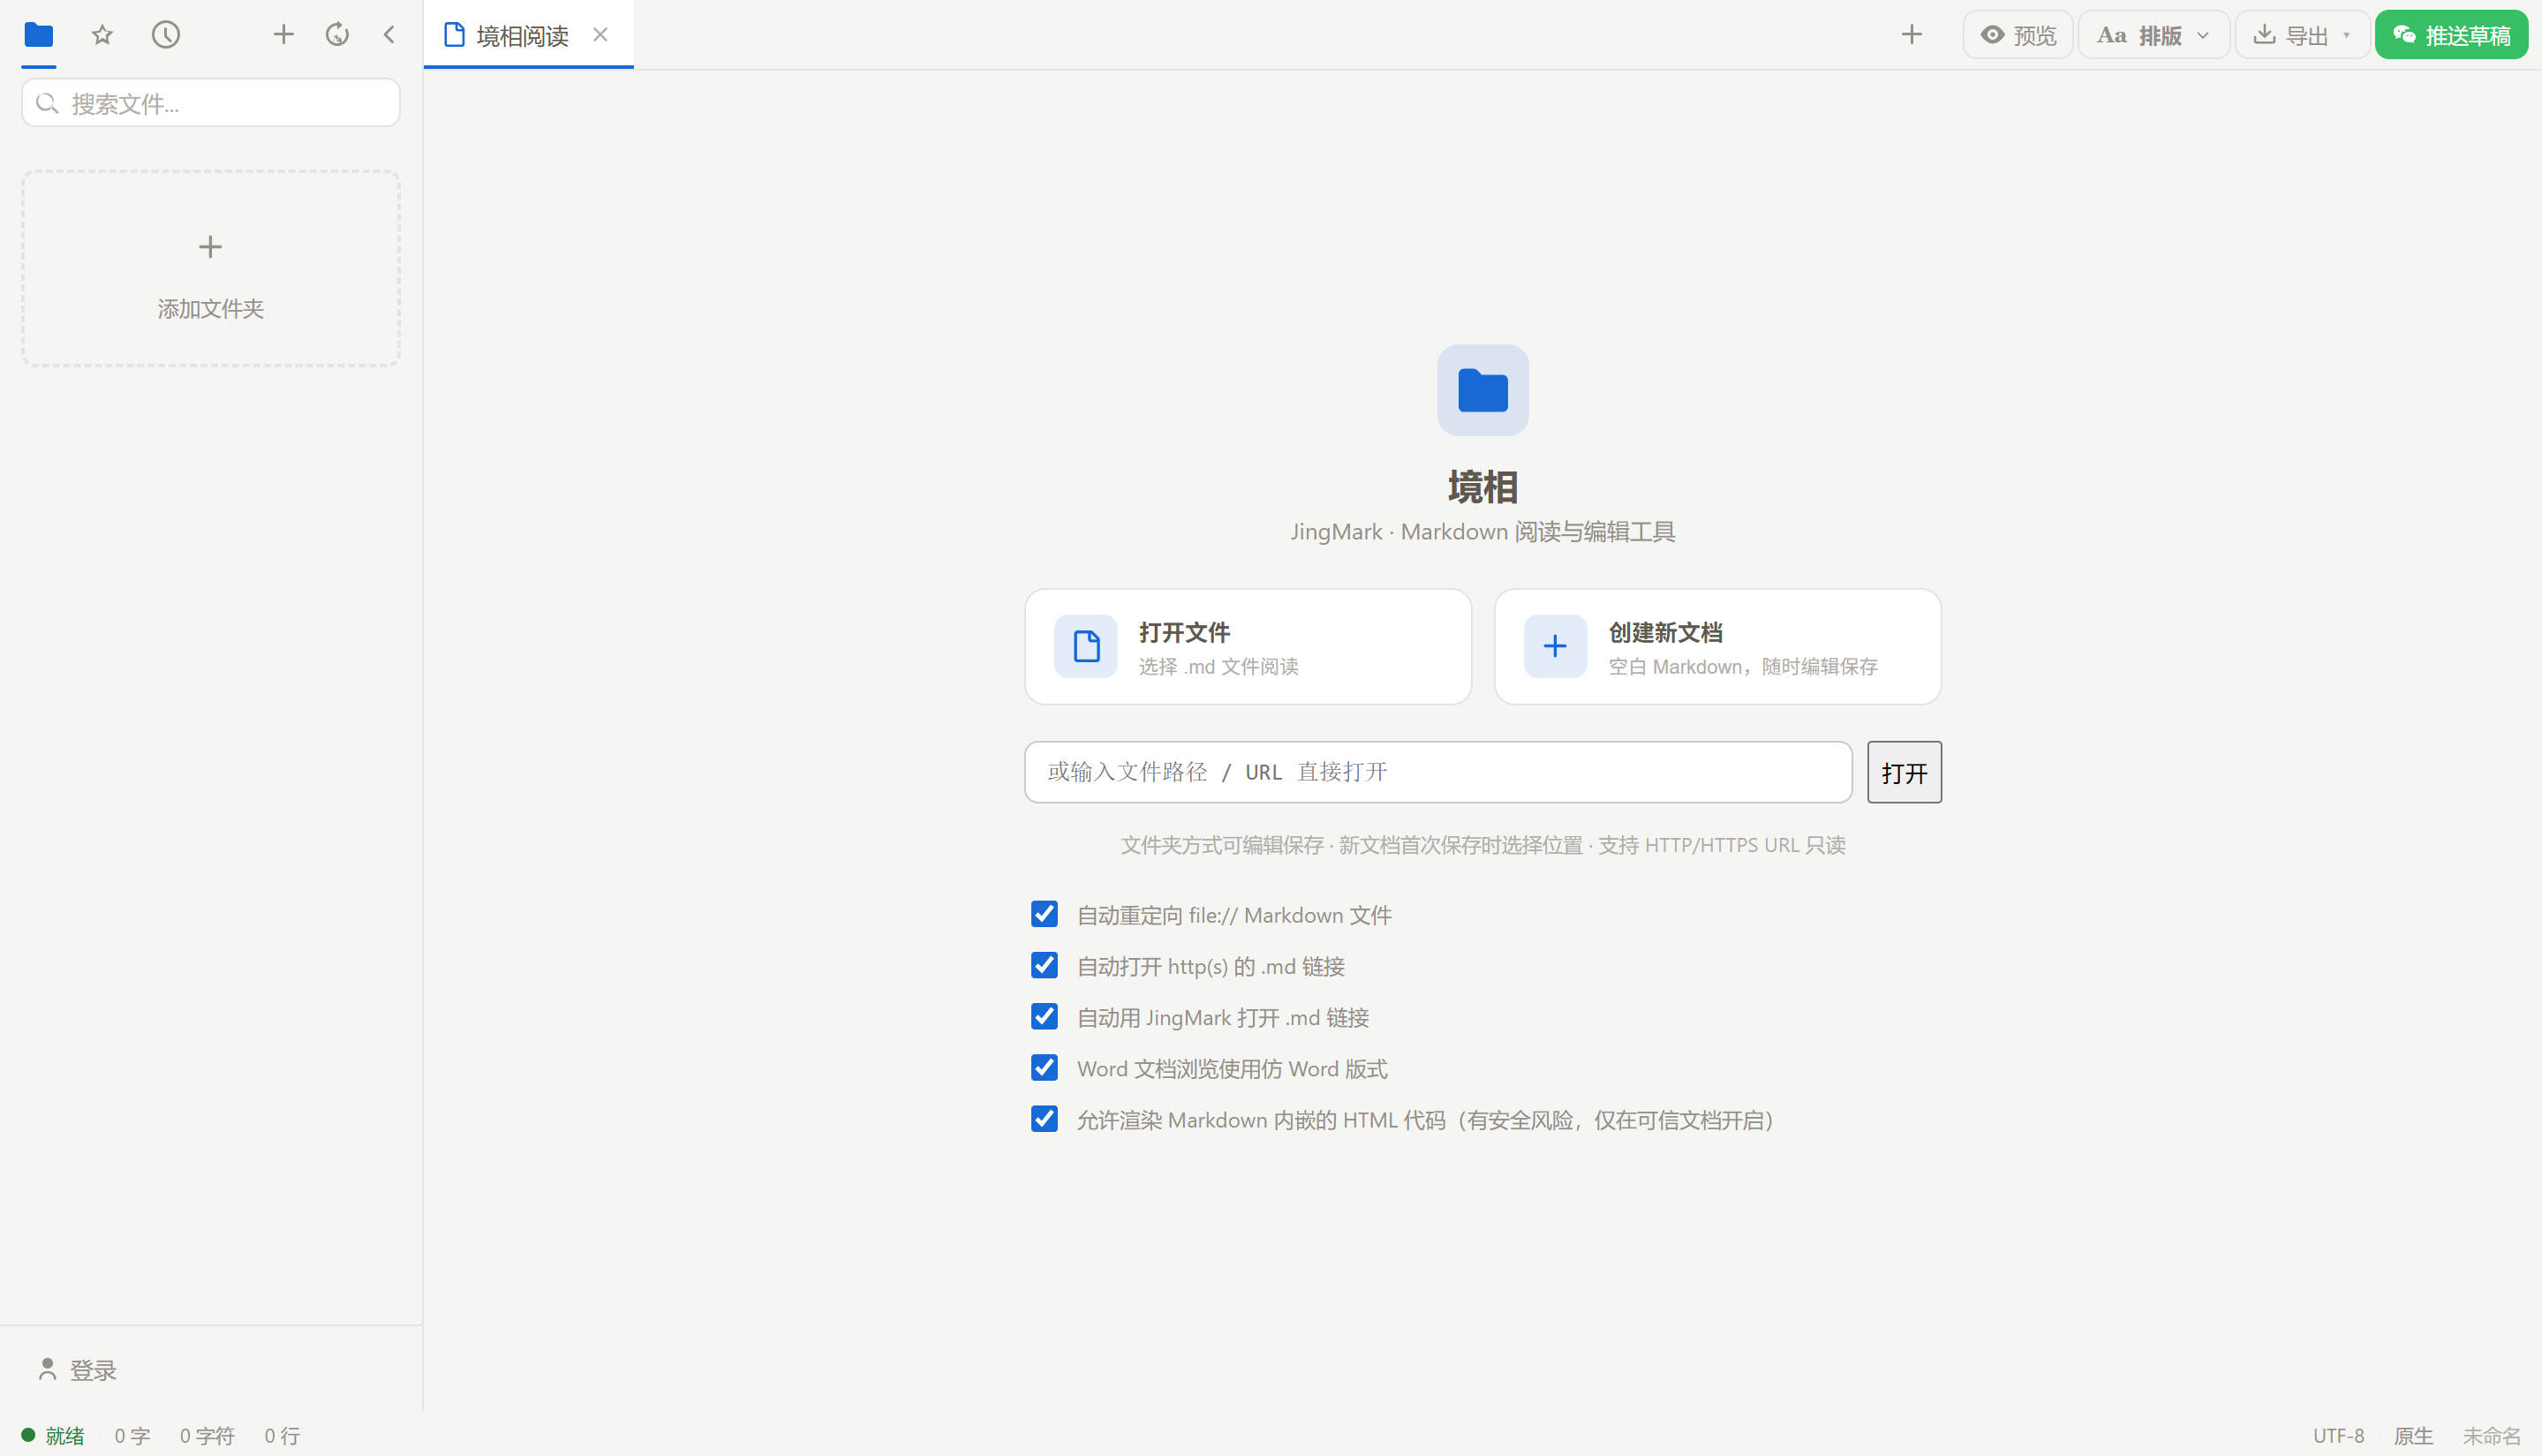
Task: Refresh the file list icon
Action: (x=337, y=35)
